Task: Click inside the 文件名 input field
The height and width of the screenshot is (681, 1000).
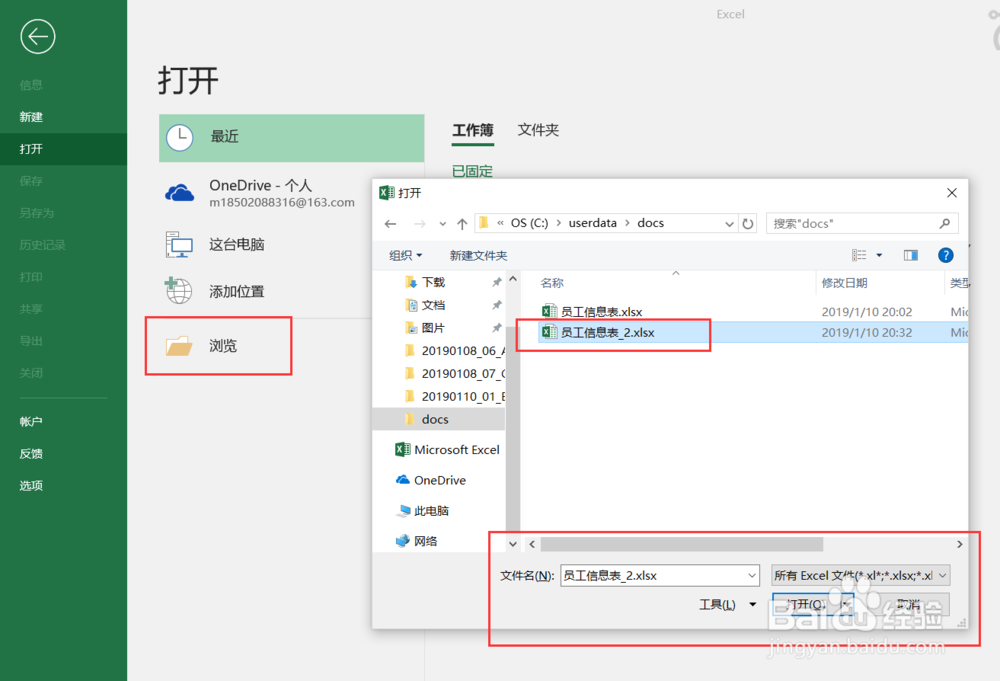Action: 655,575
